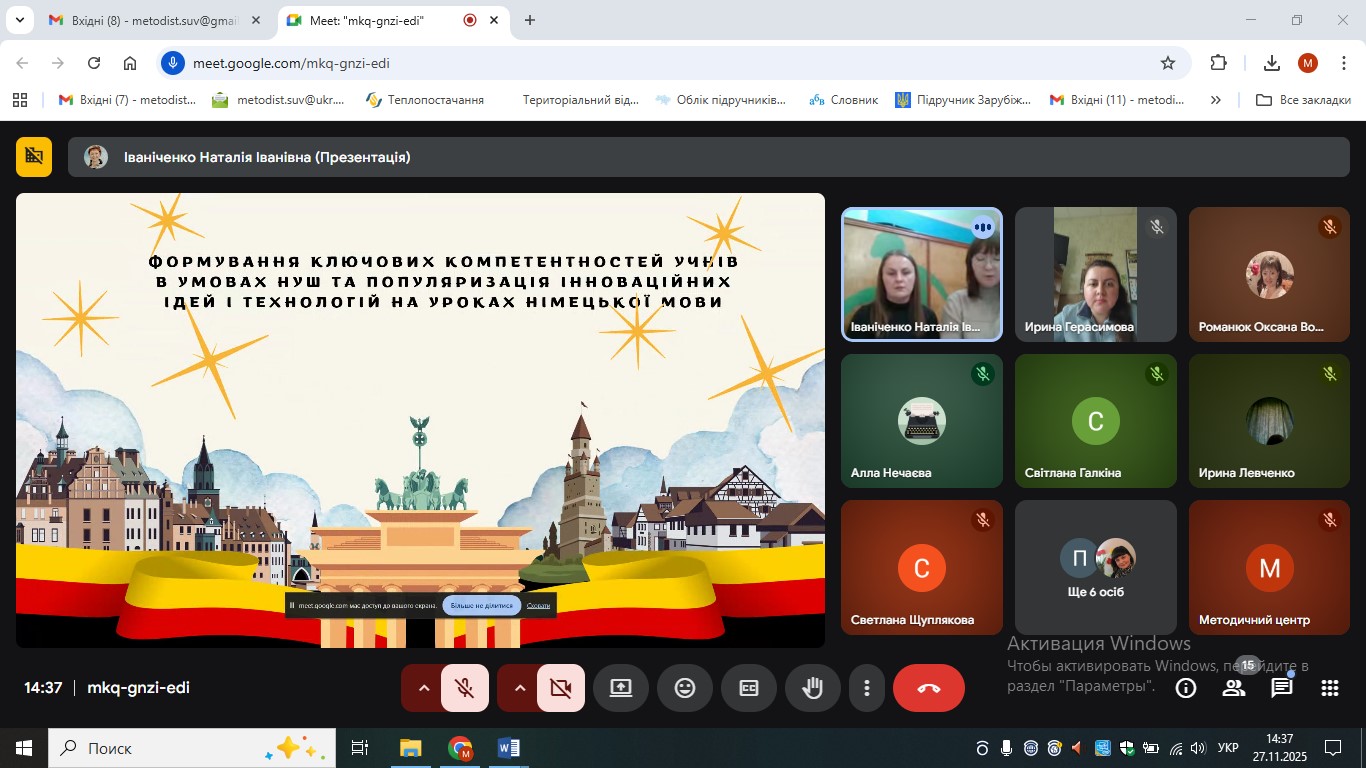The image size is (1366, 768).
Task: Open the chat panel icon
Action: (1282, 688)
